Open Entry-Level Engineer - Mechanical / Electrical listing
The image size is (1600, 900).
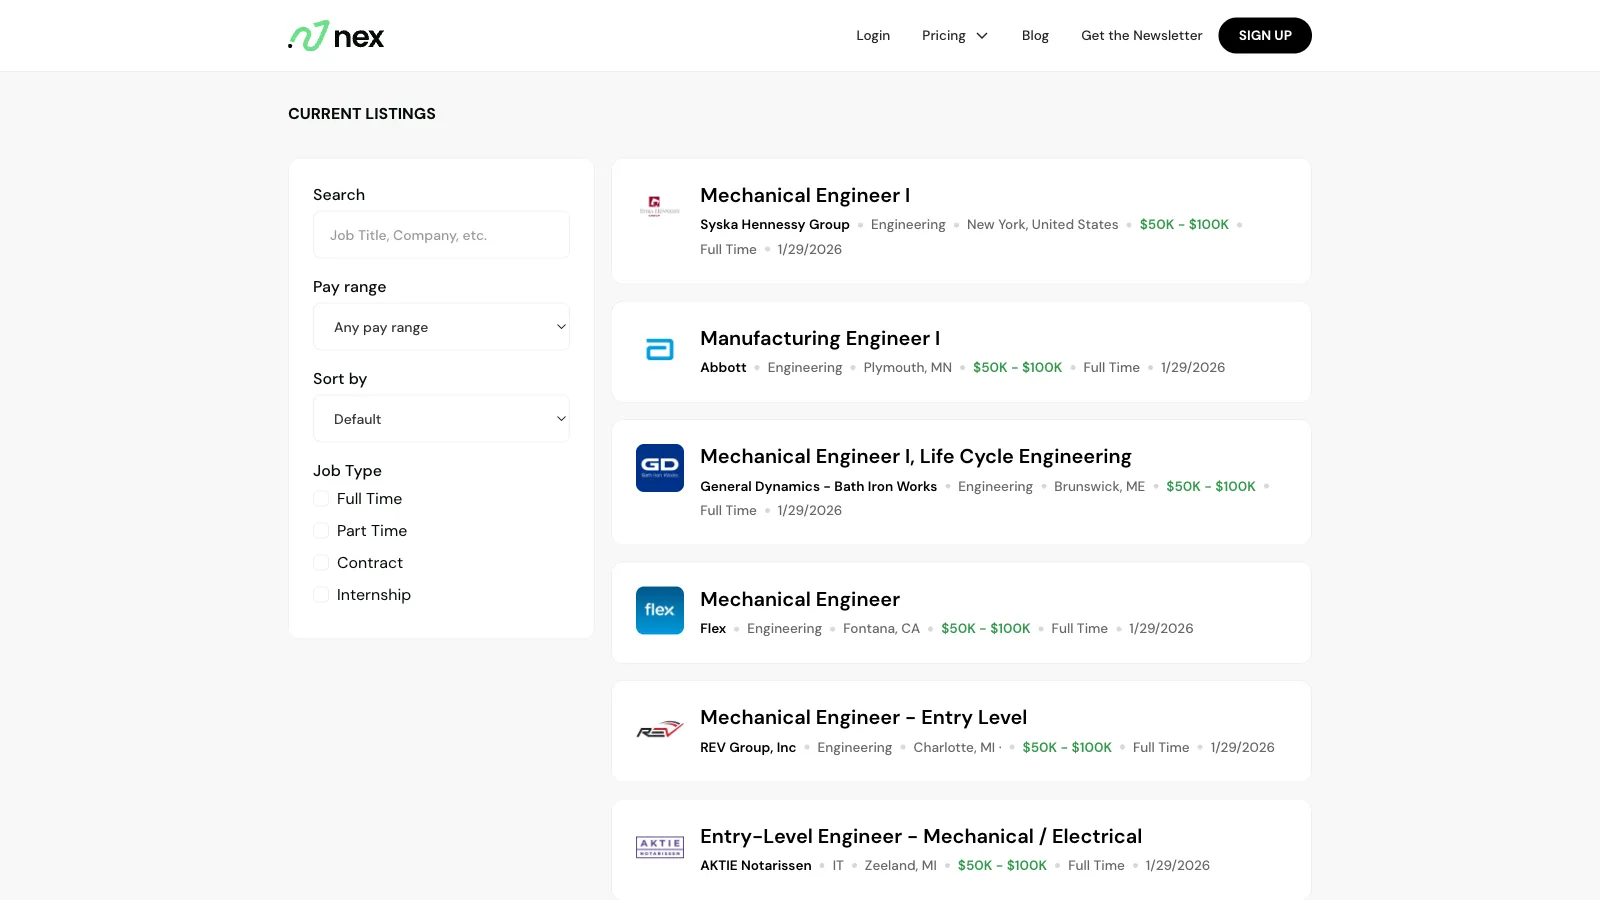pyautogui.click(x=921, y=836)
